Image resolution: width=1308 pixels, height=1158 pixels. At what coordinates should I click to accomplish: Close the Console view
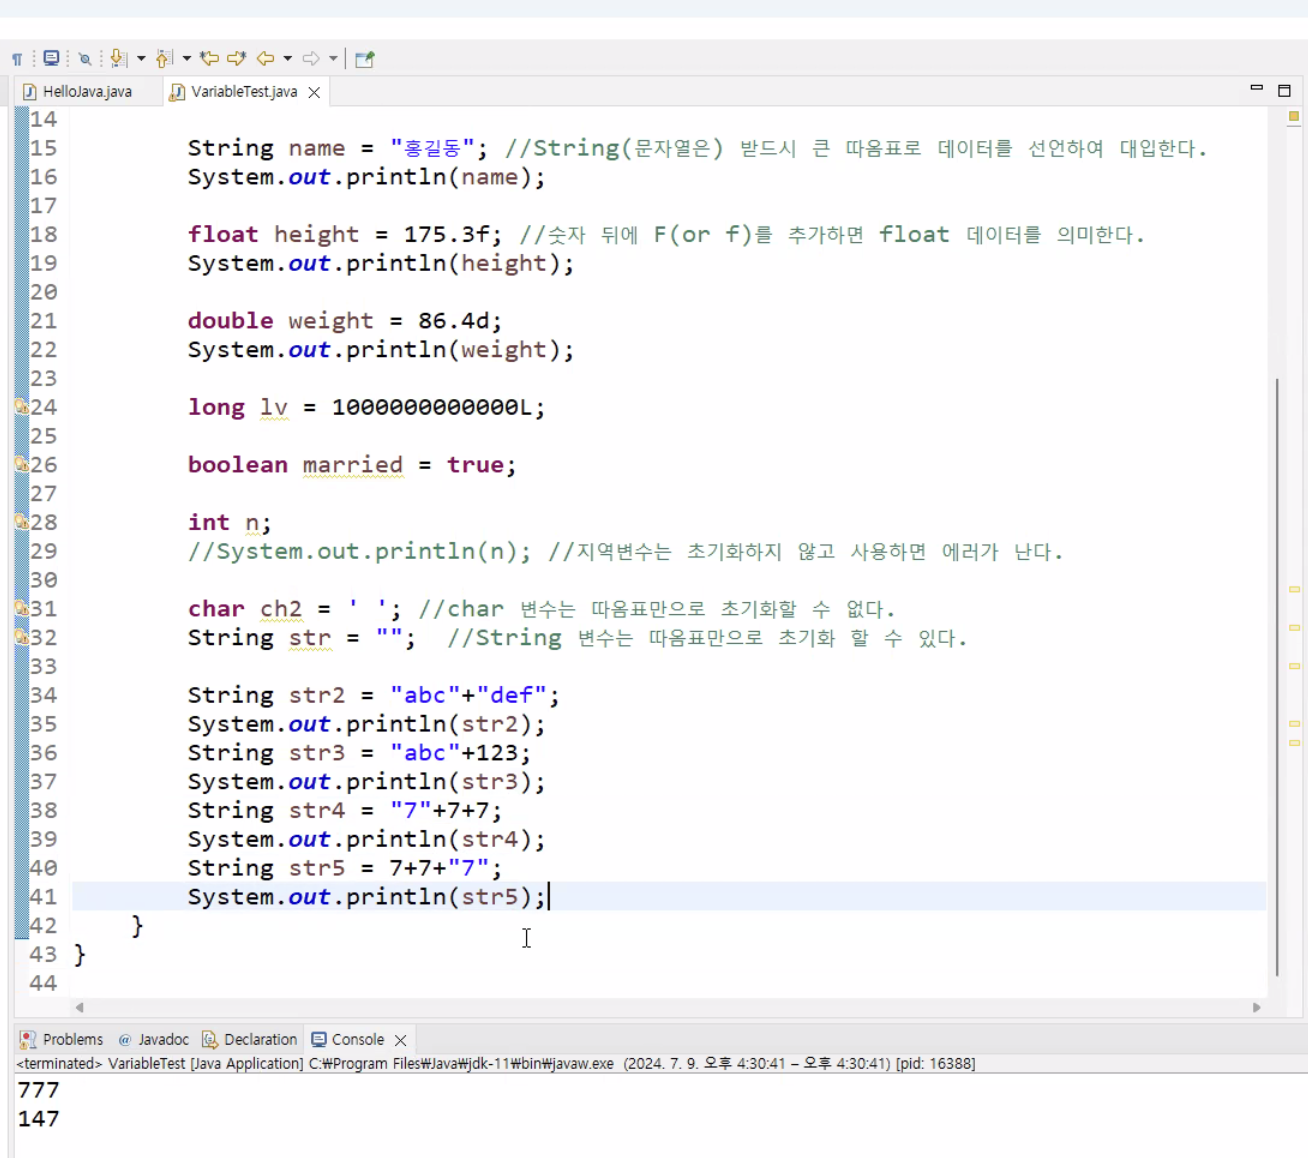pos(401,1040)
